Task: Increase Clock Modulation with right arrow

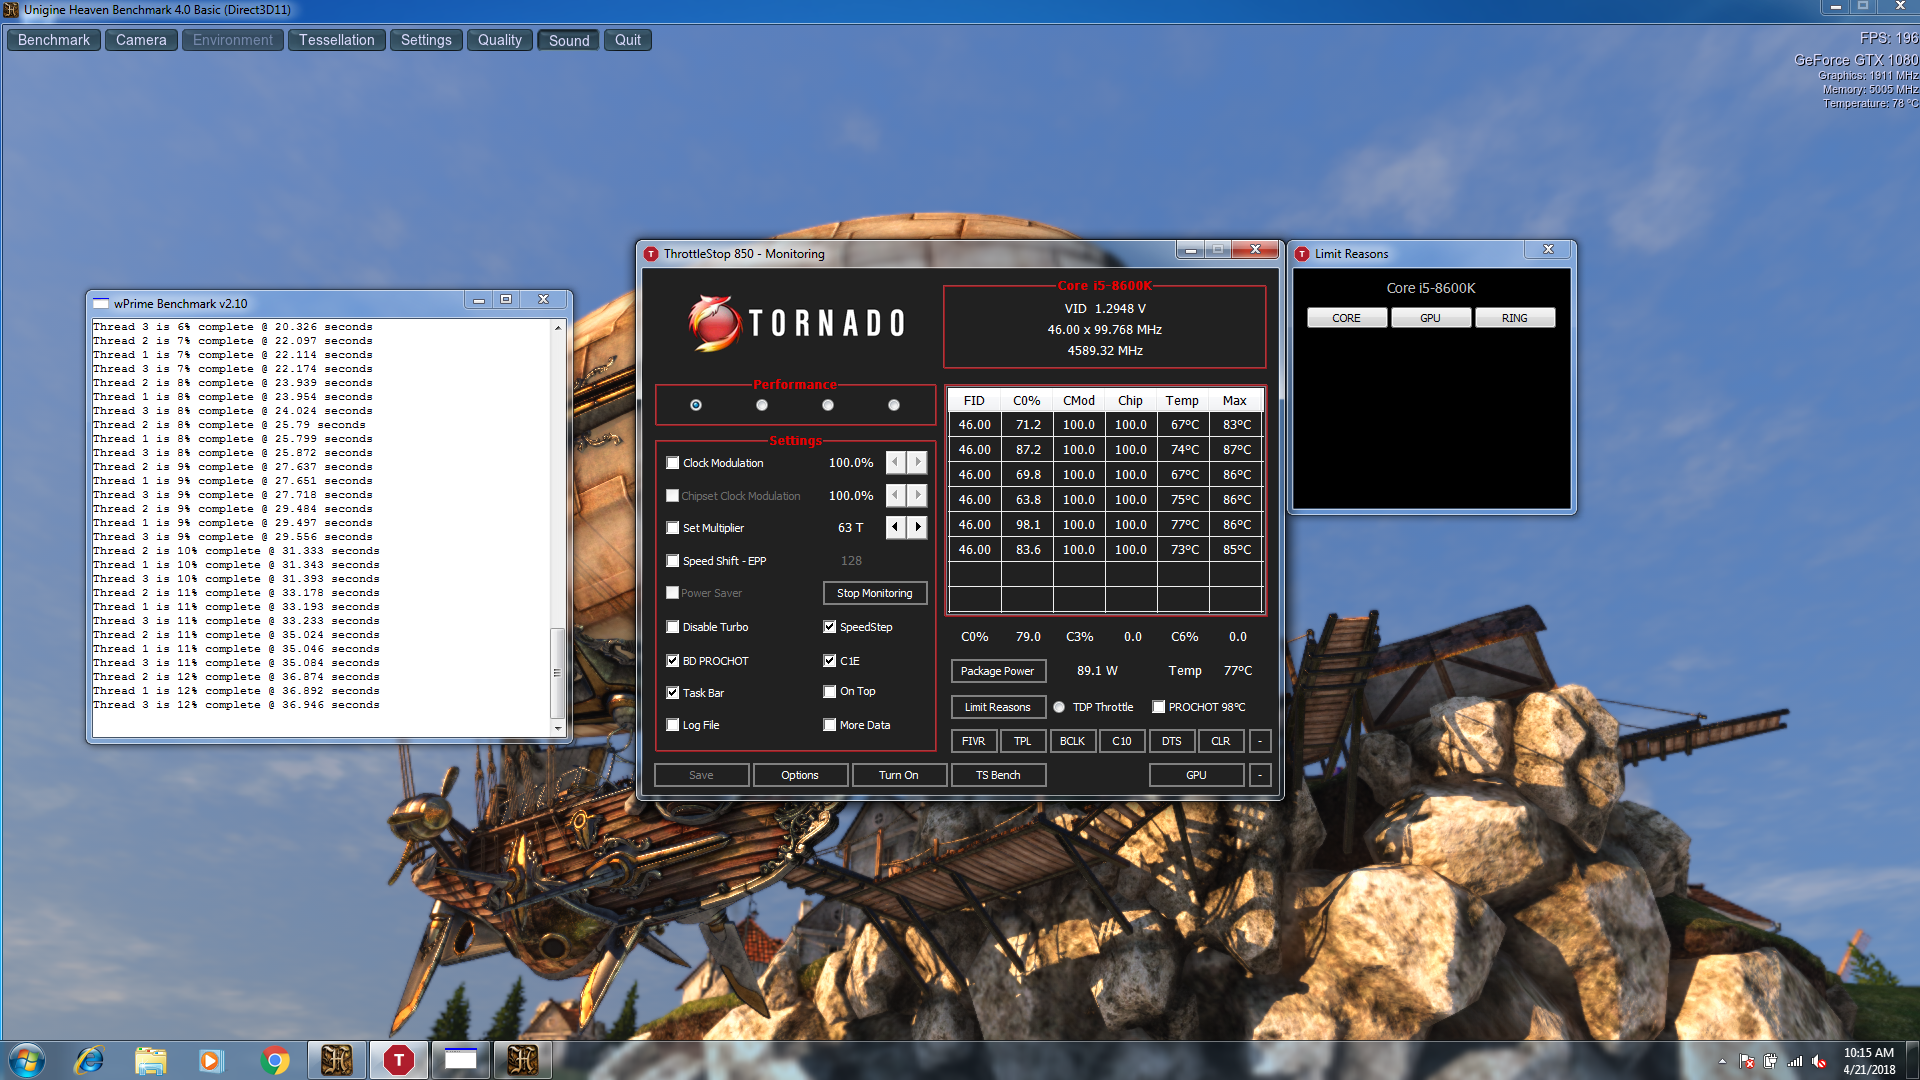Action: pos(917,462)
